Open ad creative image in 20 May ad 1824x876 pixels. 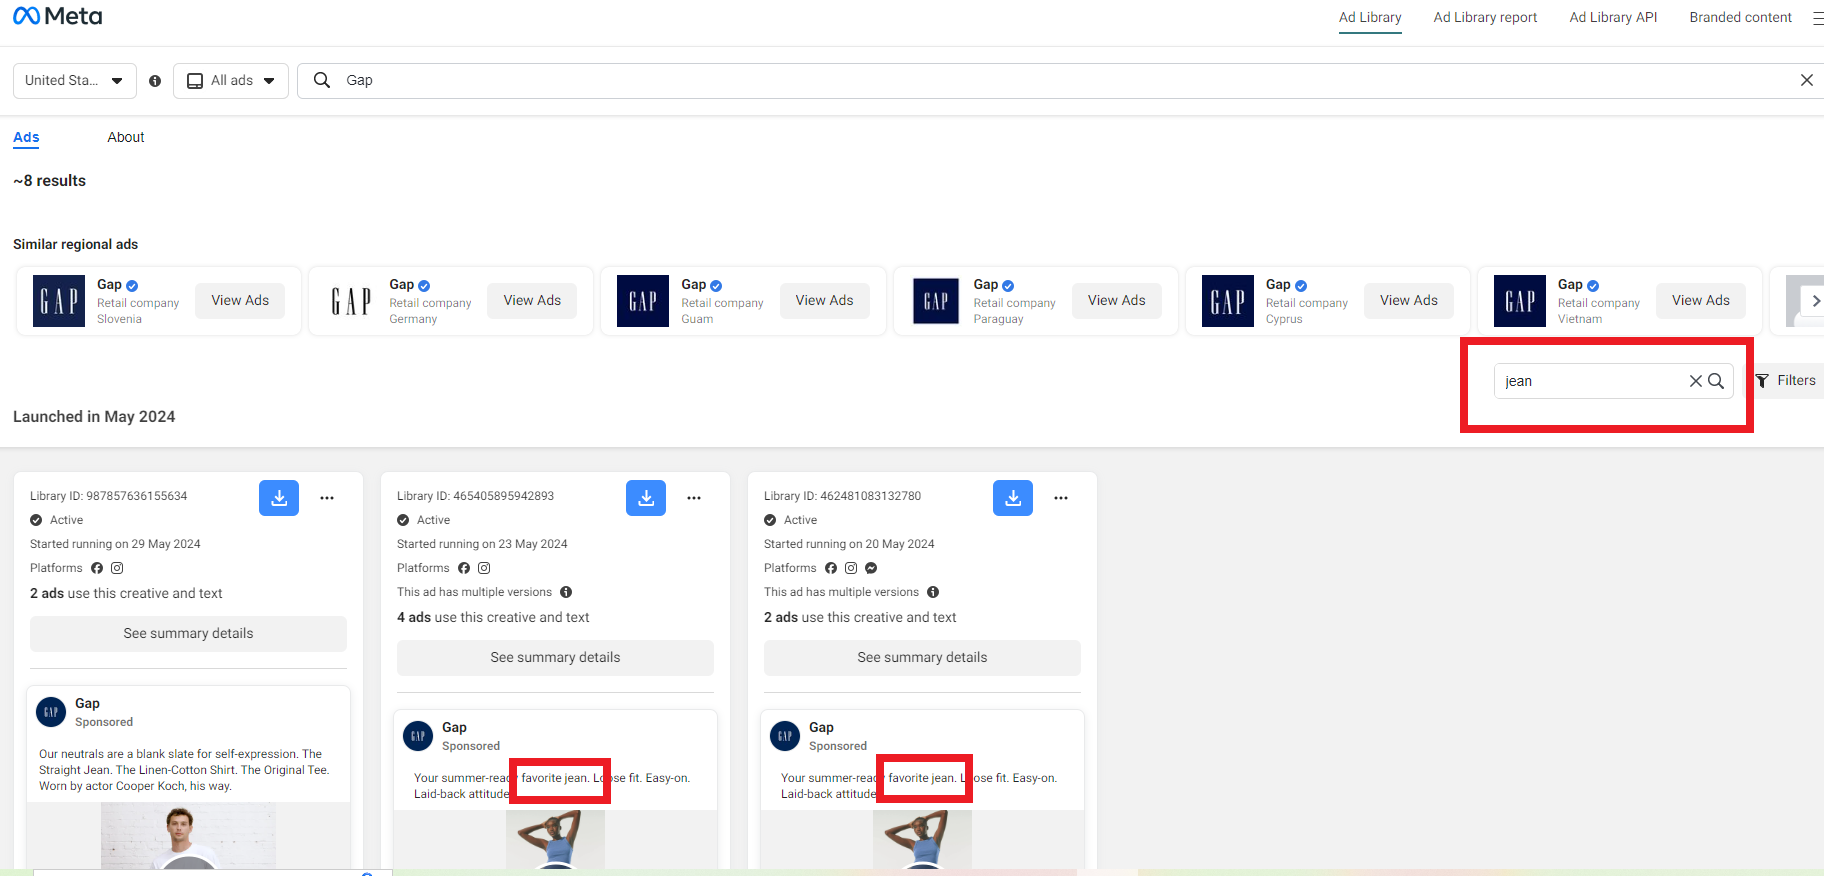(922, 840)
